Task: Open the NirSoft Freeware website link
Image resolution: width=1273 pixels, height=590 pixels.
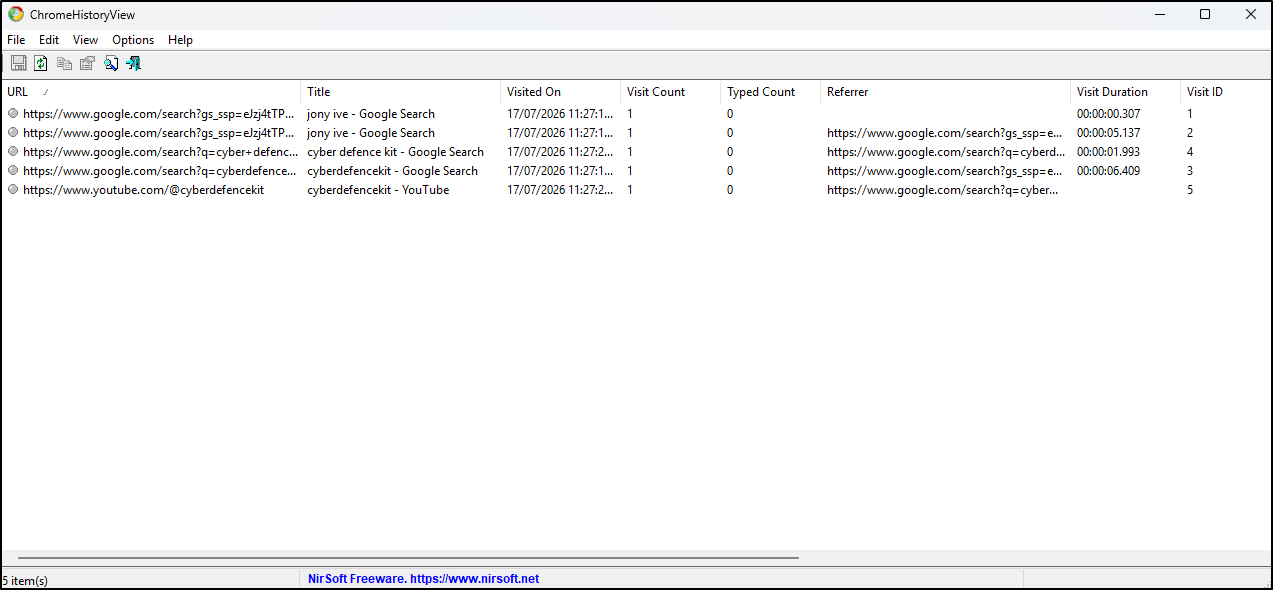Action: [423, 579]
